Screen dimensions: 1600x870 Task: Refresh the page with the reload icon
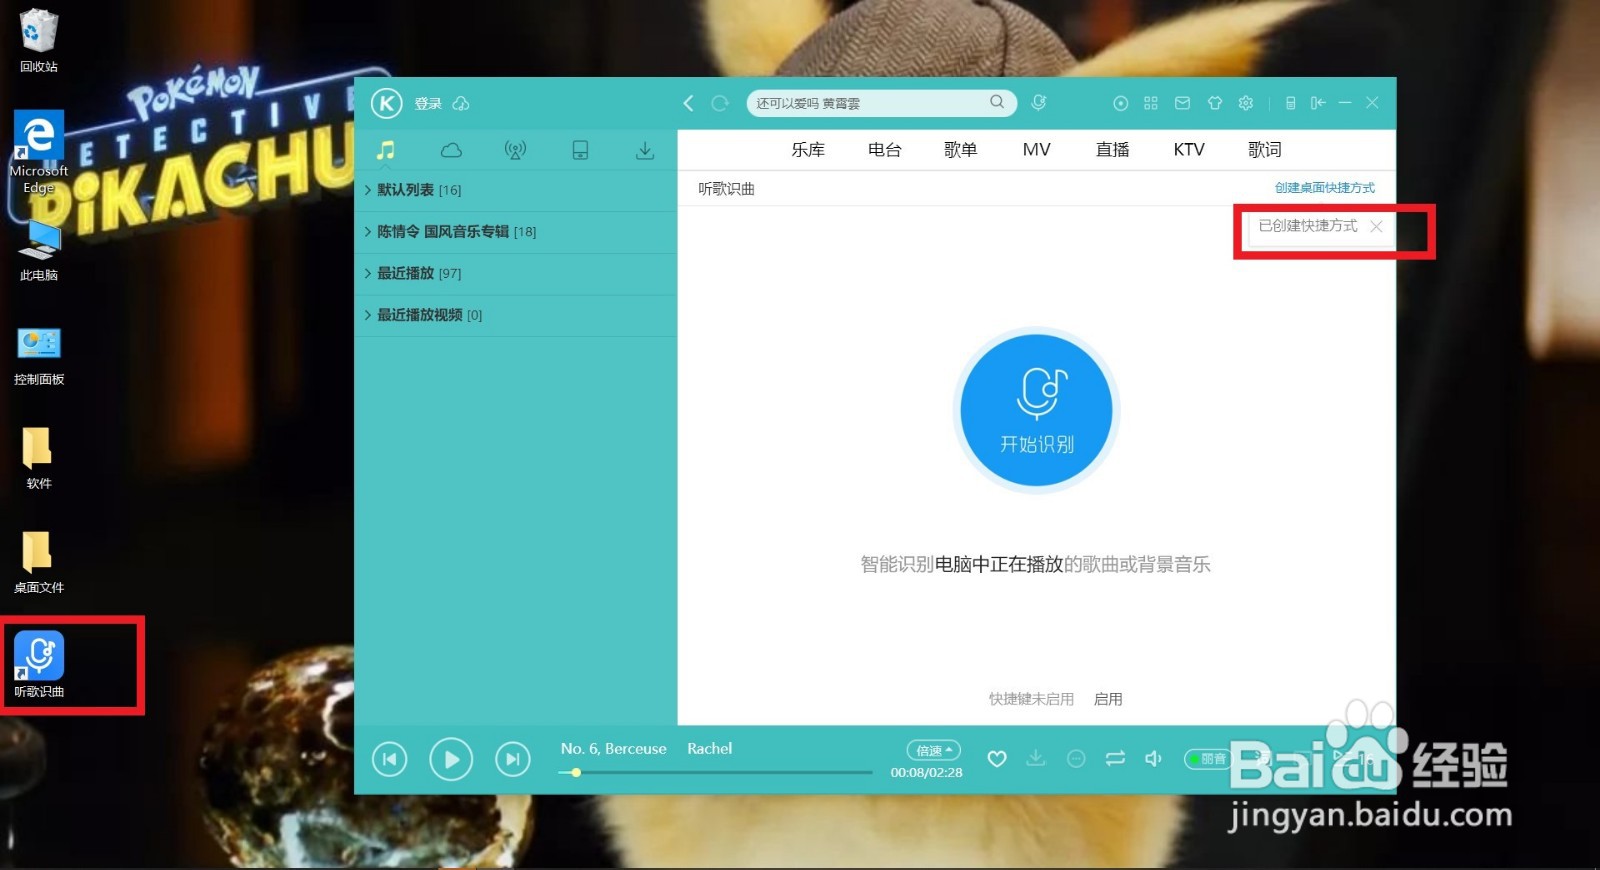(719, 103)
